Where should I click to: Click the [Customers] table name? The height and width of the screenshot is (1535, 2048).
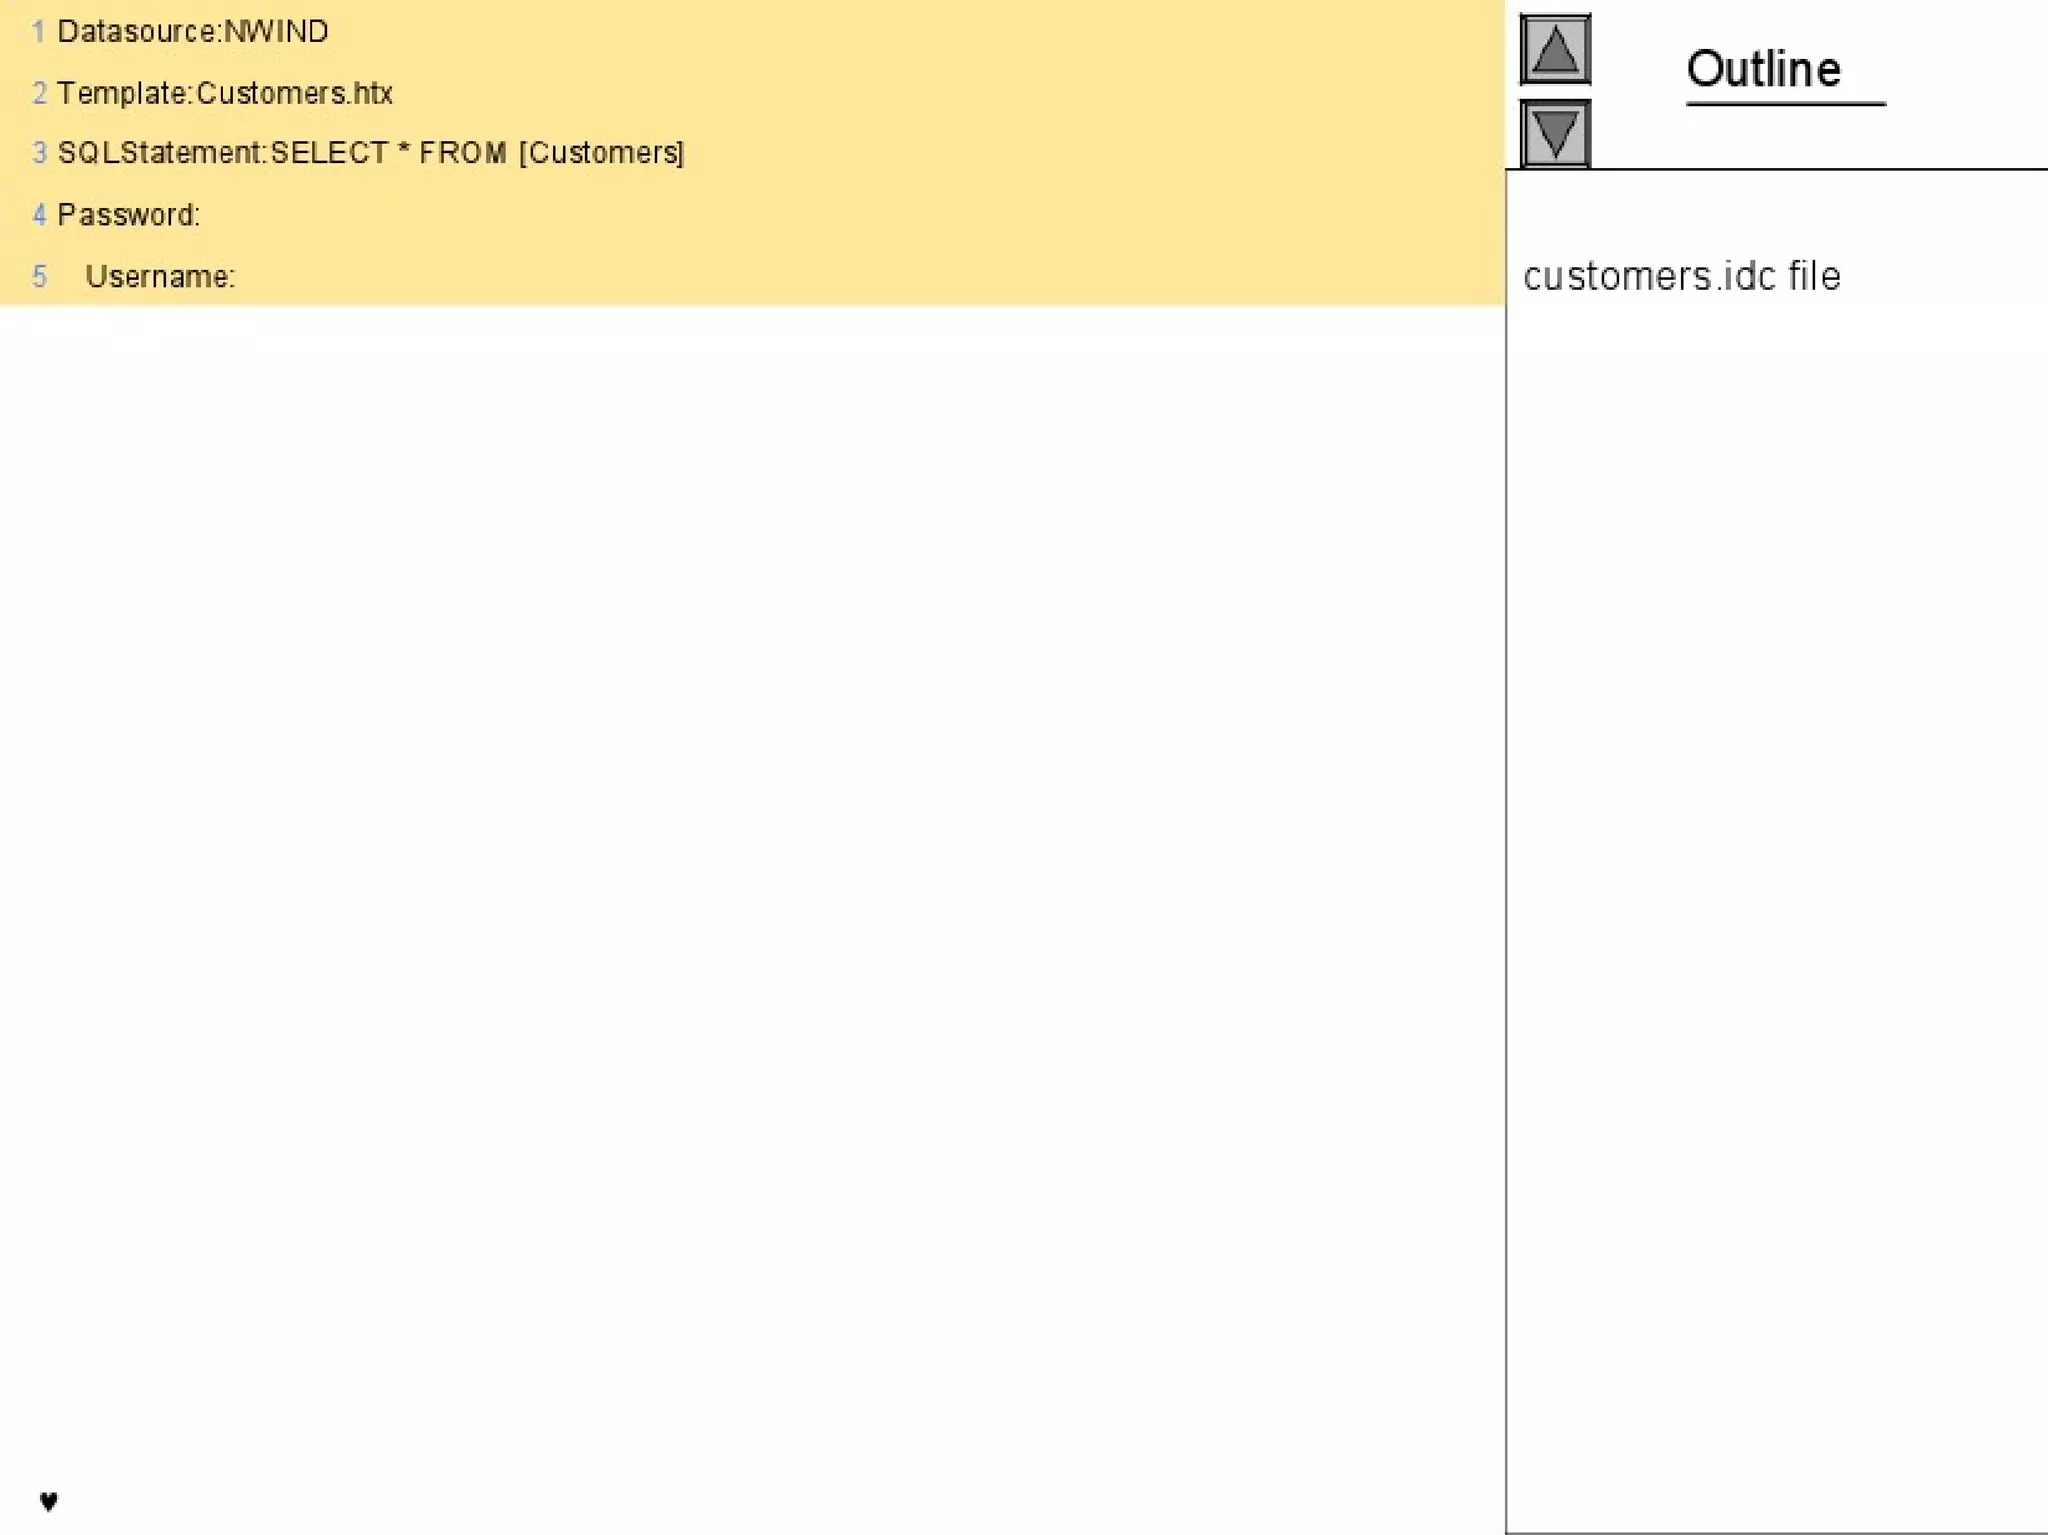pyautogui.click(x=601, y=153)
